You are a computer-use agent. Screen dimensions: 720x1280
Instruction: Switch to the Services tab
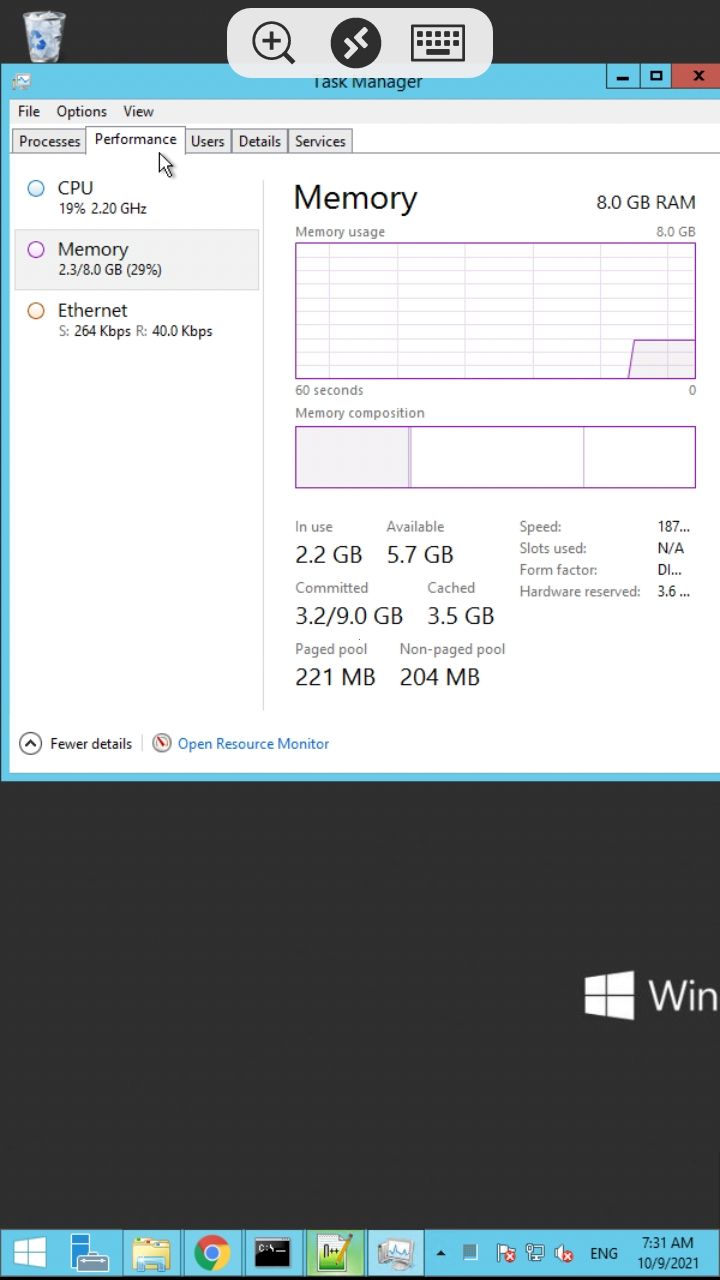coord(320,141)
